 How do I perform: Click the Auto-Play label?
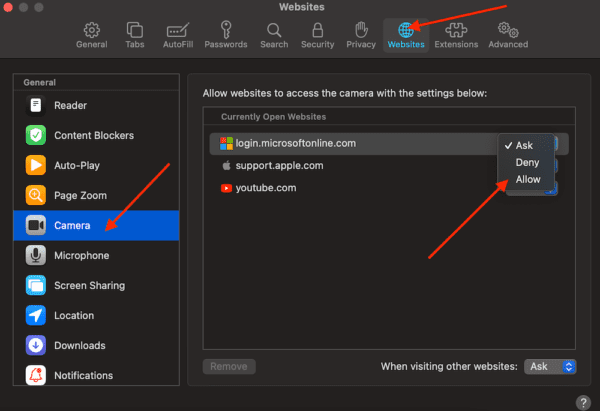pos(77,165)
